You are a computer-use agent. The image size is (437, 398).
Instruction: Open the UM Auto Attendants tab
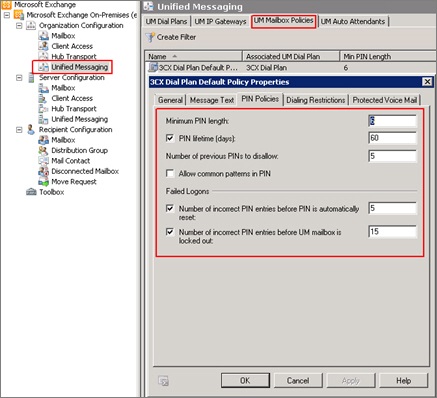tap(353, 21)
